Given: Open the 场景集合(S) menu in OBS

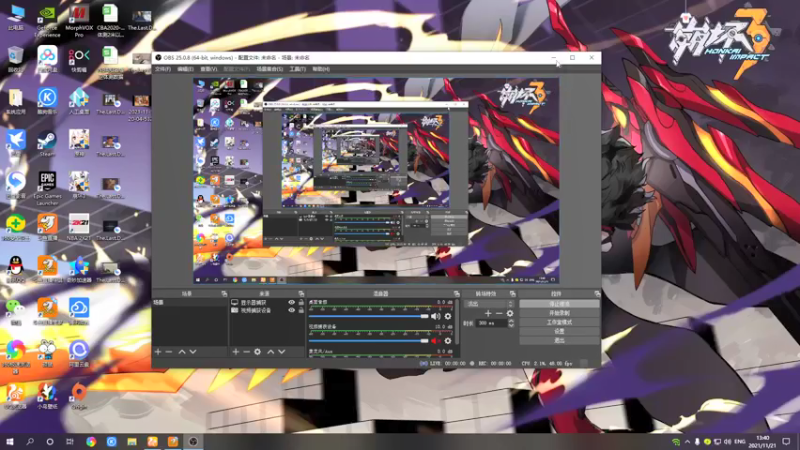Looking at the screenshot, I should pyautogui.click(x=269, y=69).
